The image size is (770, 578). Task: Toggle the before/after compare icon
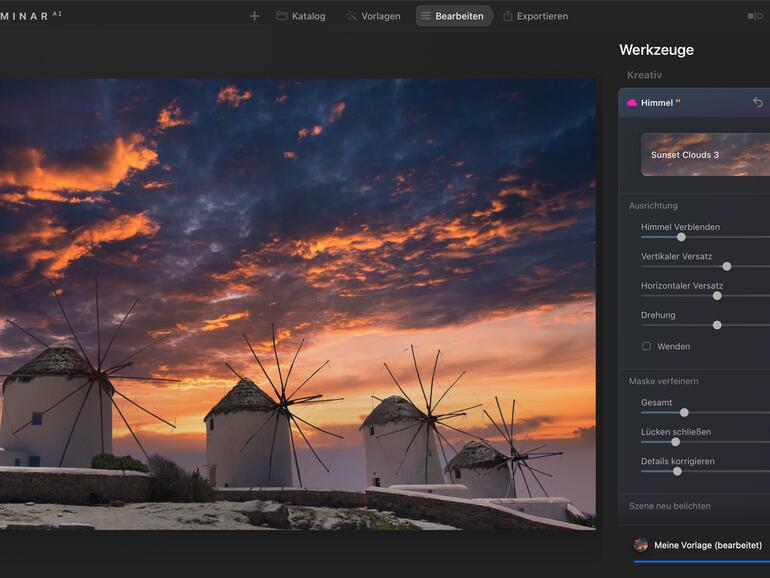755,16
